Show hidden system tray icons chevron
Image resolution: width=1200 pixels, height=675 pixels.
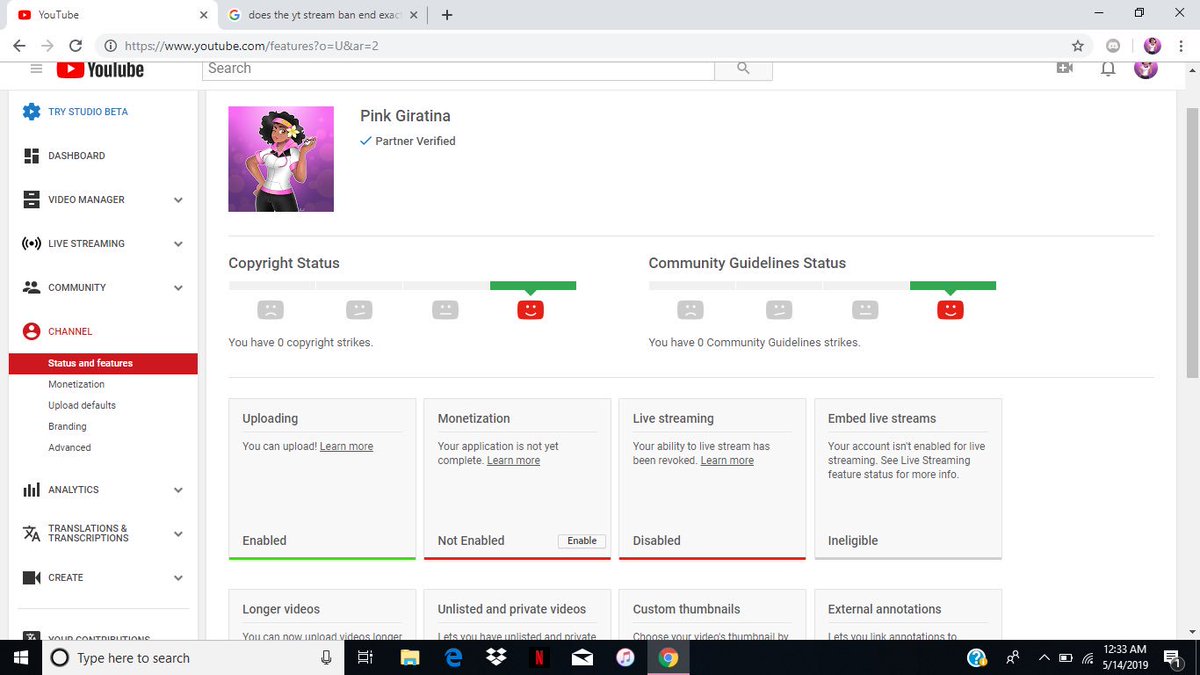[x=1043, y=658]
